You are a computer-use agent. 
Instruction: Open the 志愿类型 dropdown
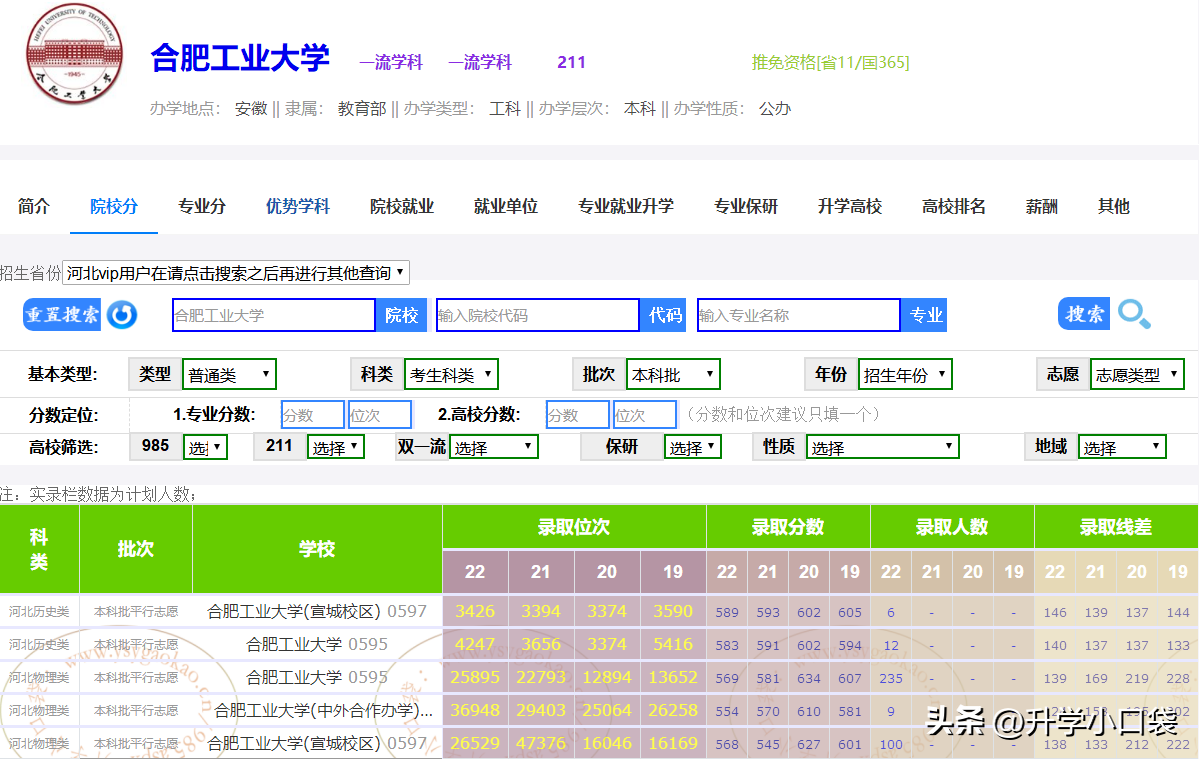1137,375
